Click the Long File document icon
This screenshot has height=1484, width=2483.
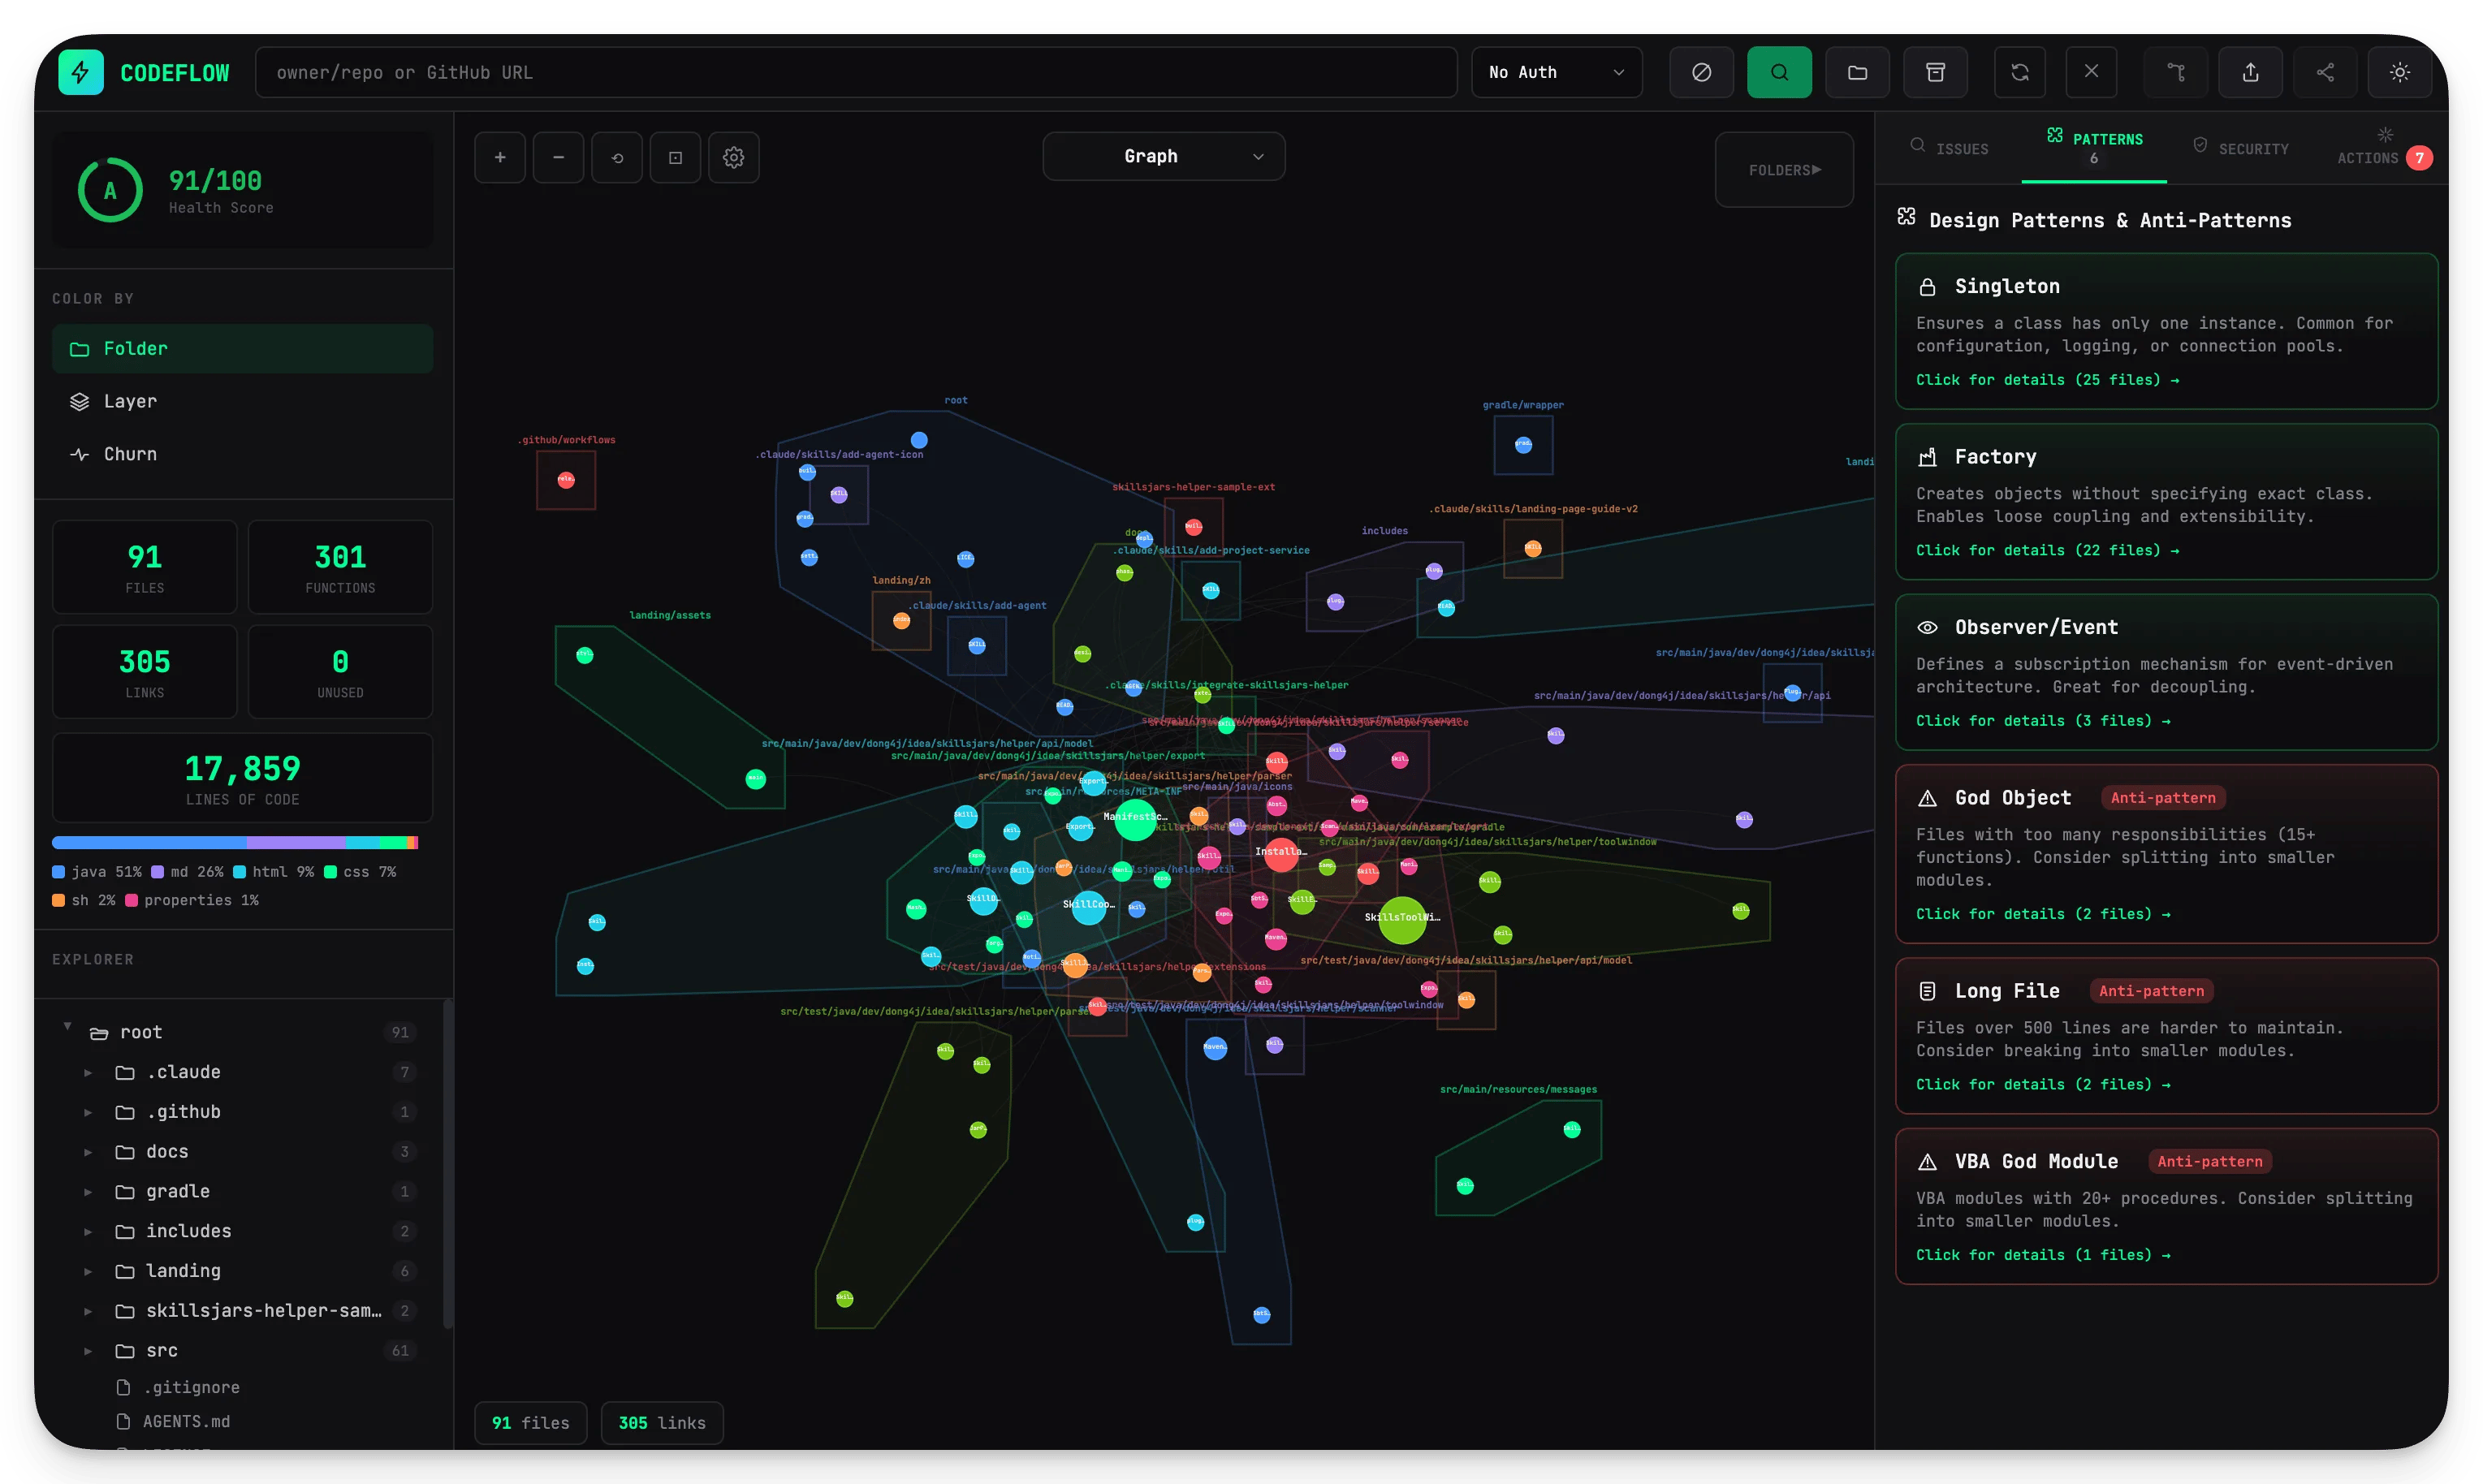point(1927,991)
